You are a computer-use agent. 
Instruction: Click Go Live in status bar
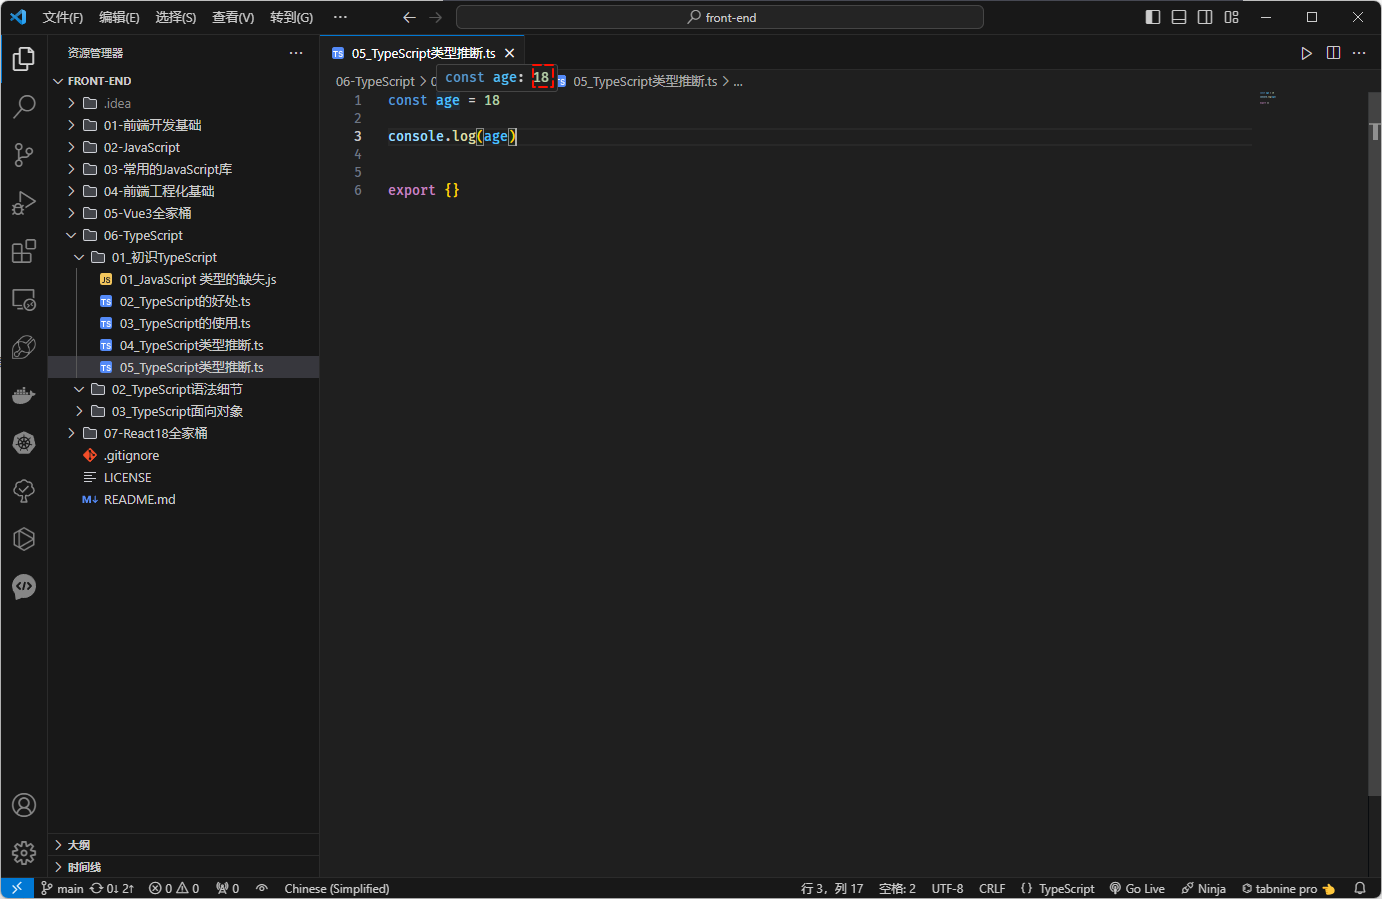(x=1137, y=888)
